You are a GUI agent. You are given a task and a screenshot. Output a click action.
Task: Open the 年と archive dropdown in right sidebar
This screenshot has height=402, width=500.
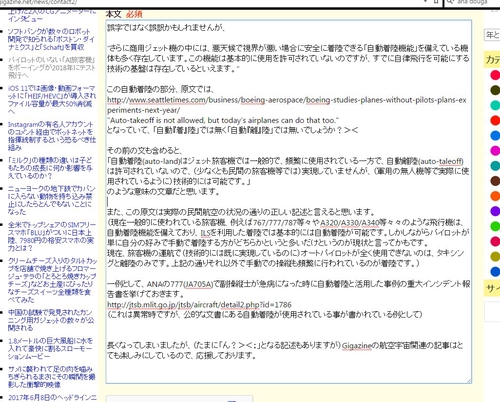click(x=492, y=35)
